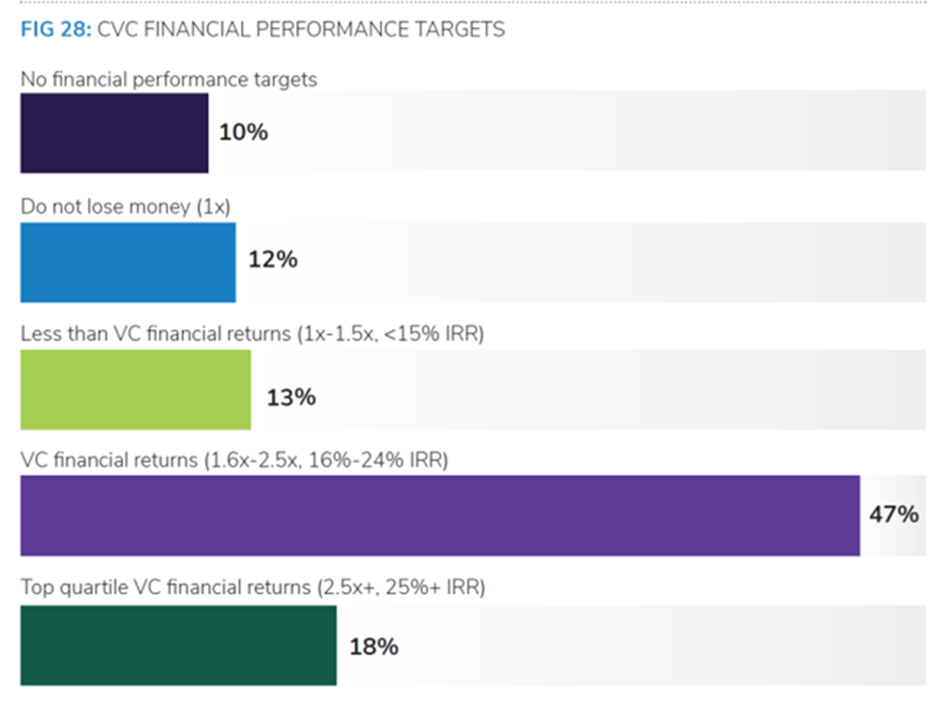The width and height of the screenshot is (940, 701).
Task: Click the "Less than VC financial returns" label
Action: coord(252,334)
